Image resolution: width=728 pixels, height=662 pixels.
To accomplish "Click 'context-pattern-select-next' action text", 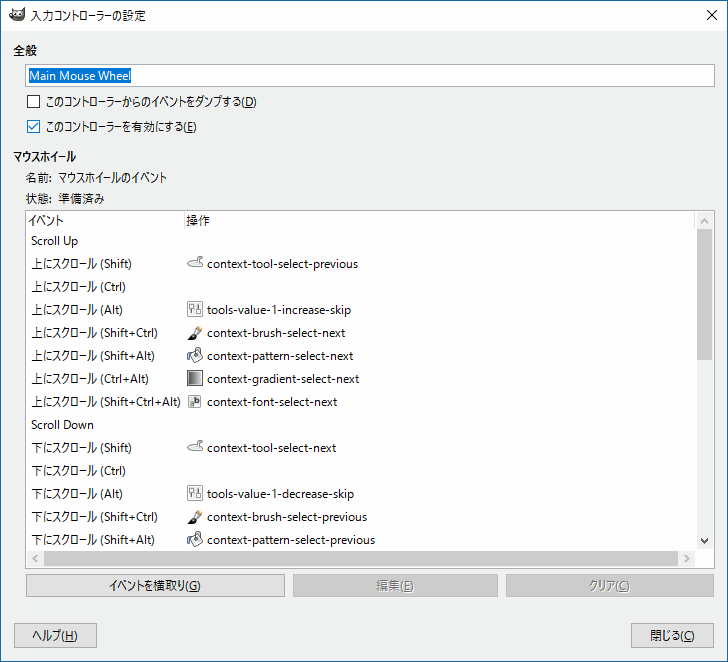I will coord(280,356).
